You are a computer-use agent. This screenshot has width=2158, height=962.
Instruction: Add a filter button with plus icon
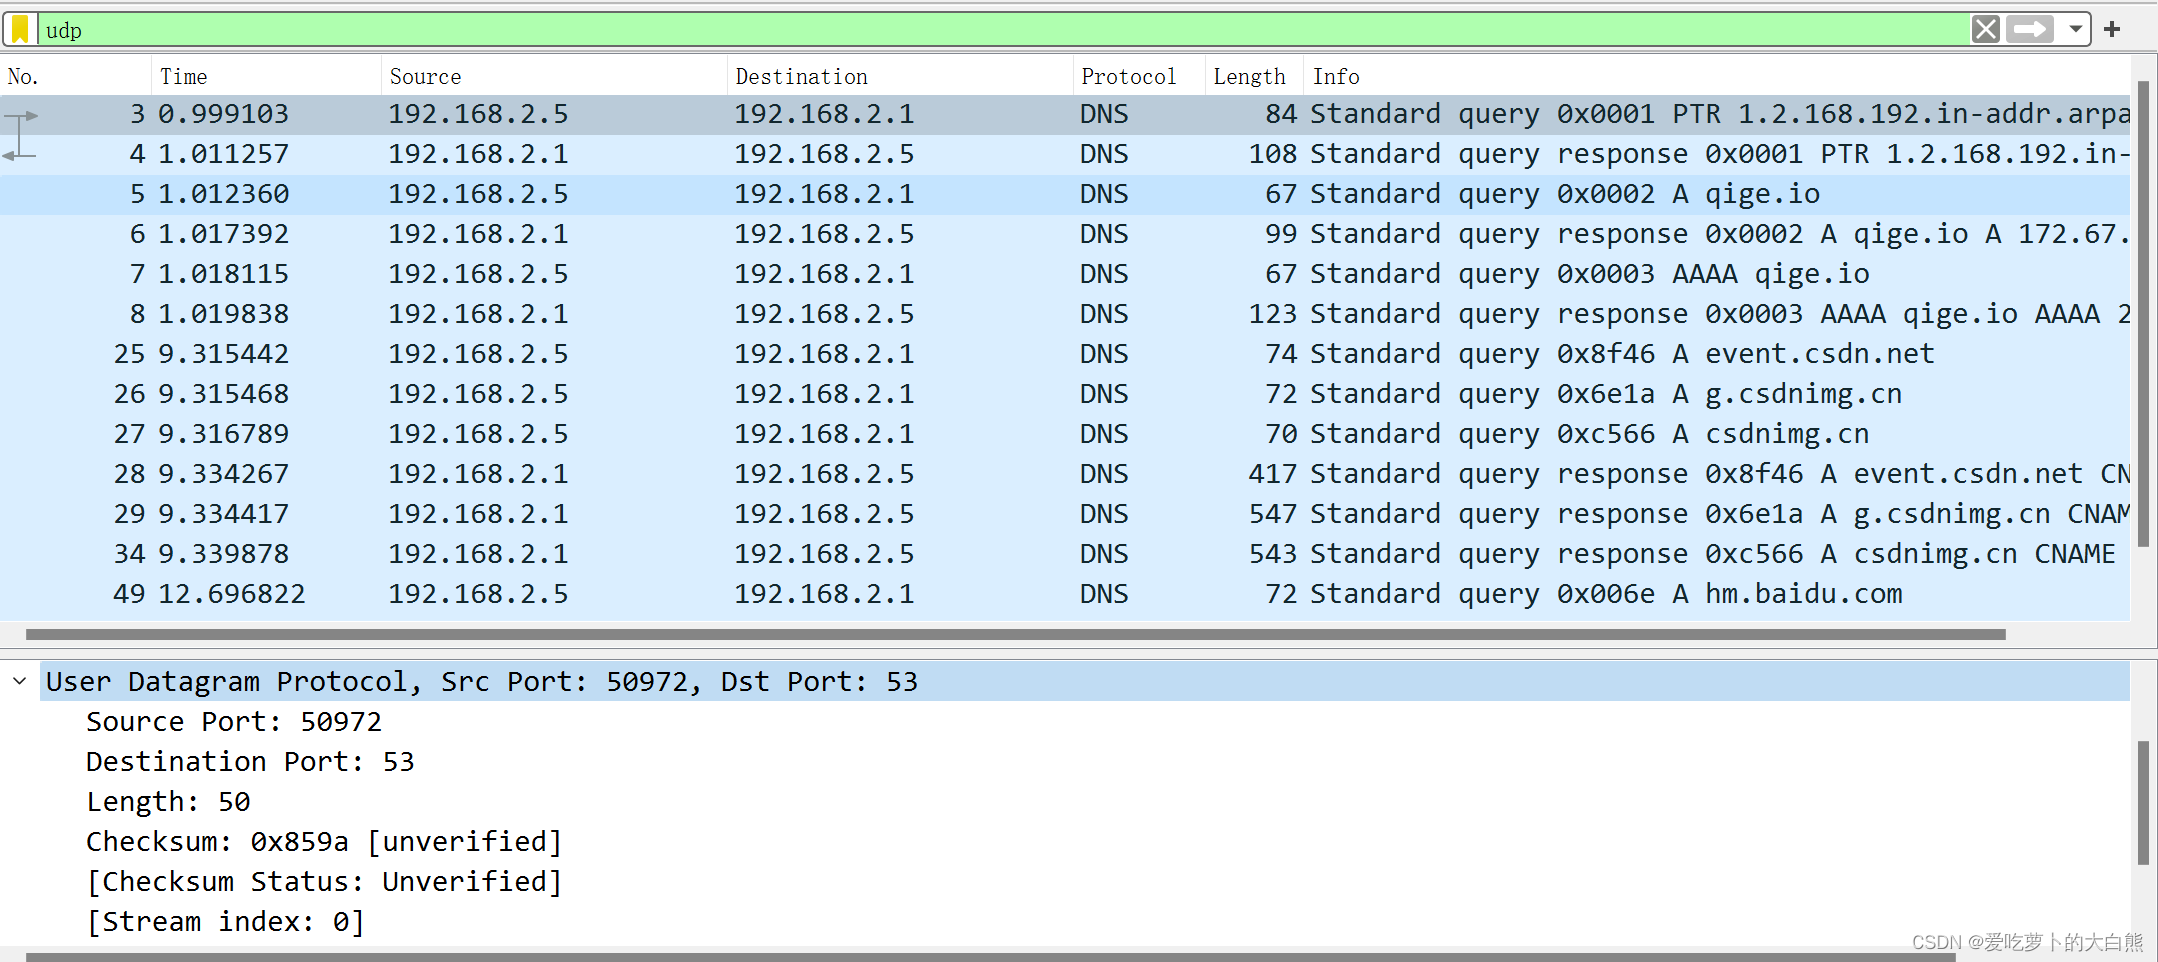click(x=2112, y=29)
